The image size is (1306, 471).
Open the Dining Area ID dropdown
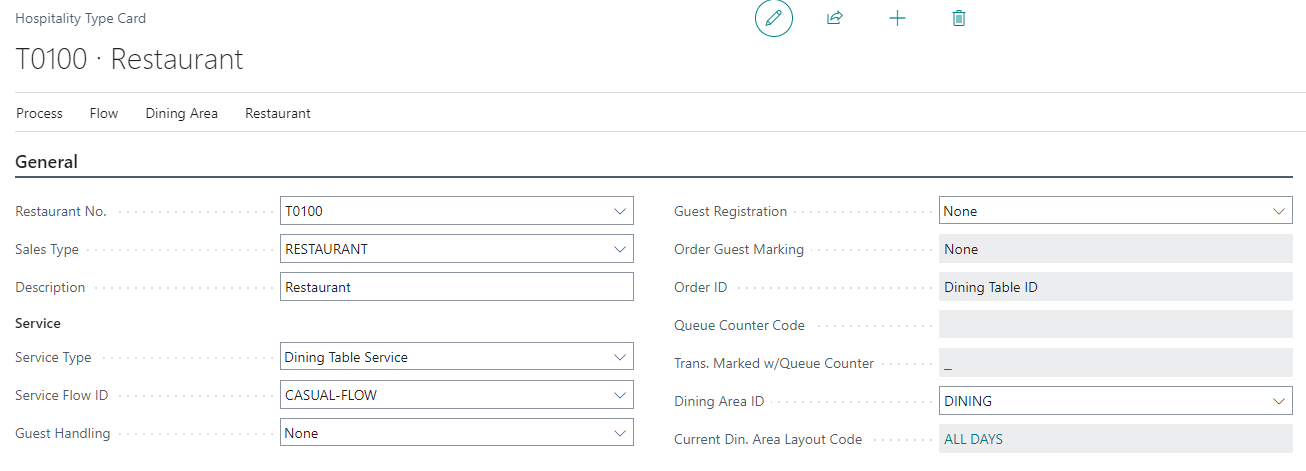[x=1278, y=401]
